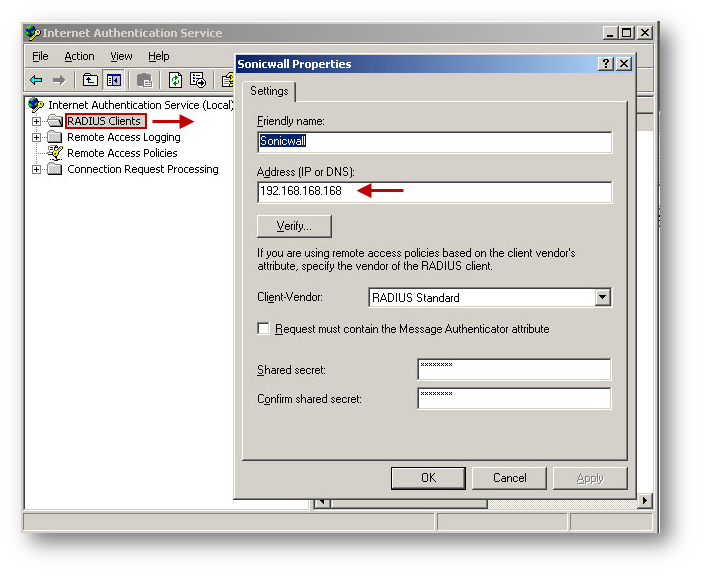The height and width of the screenshot is (575, 702).
Task: Open the Client-Vendor dropdown list
Action: pyautogui.click(x=602, y=297)
